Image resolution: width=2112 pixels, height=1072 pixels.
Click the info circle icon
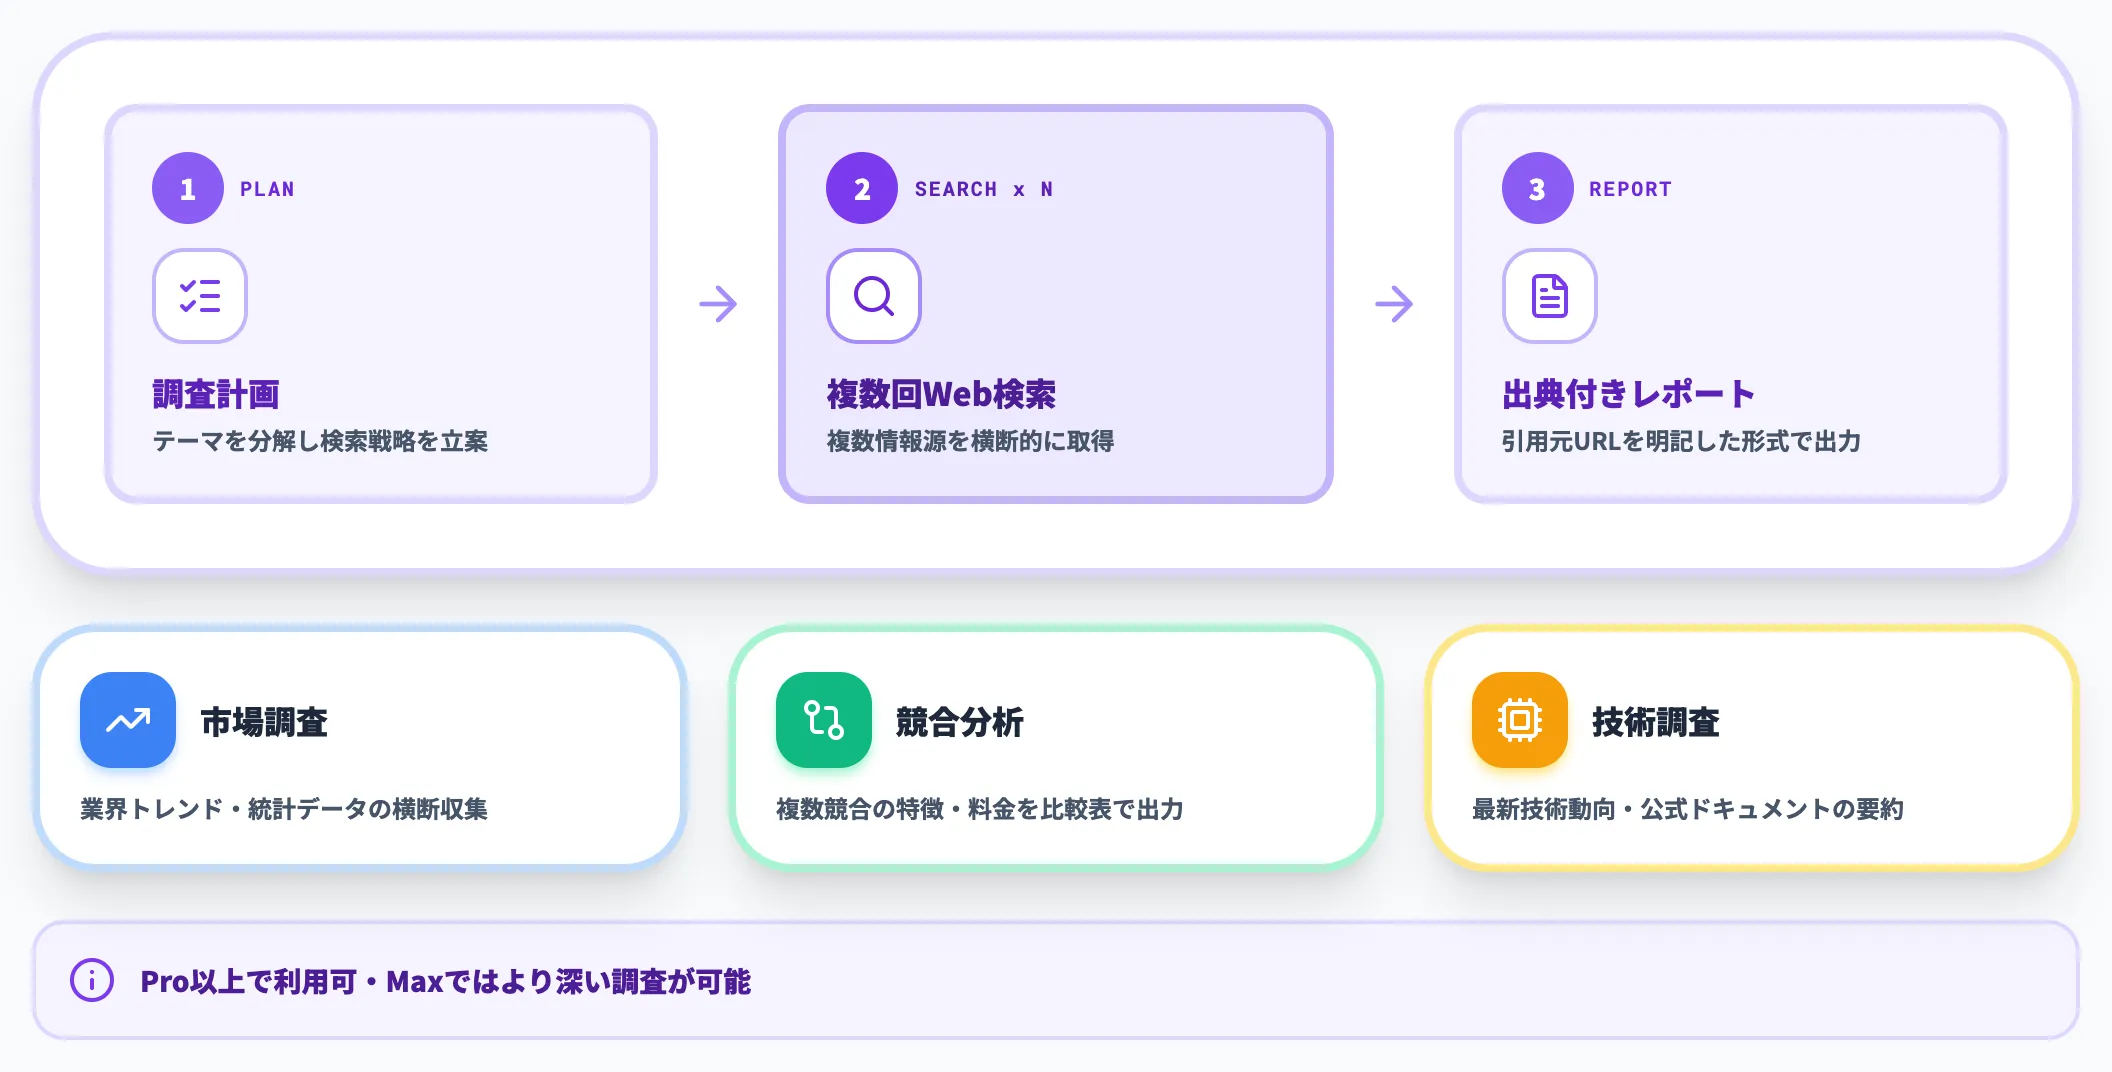click(x=92, y=981)
